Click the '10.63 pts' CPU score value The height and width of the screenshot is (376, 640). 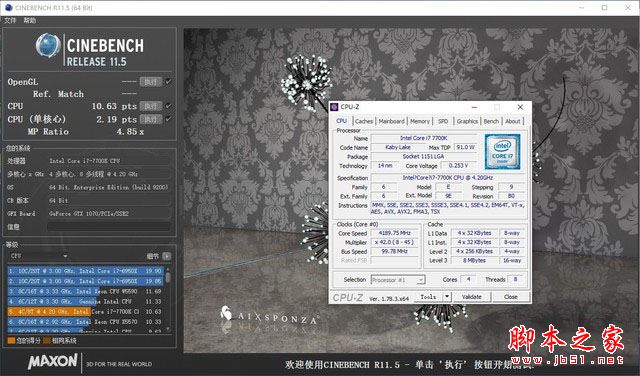pos(114,106)
